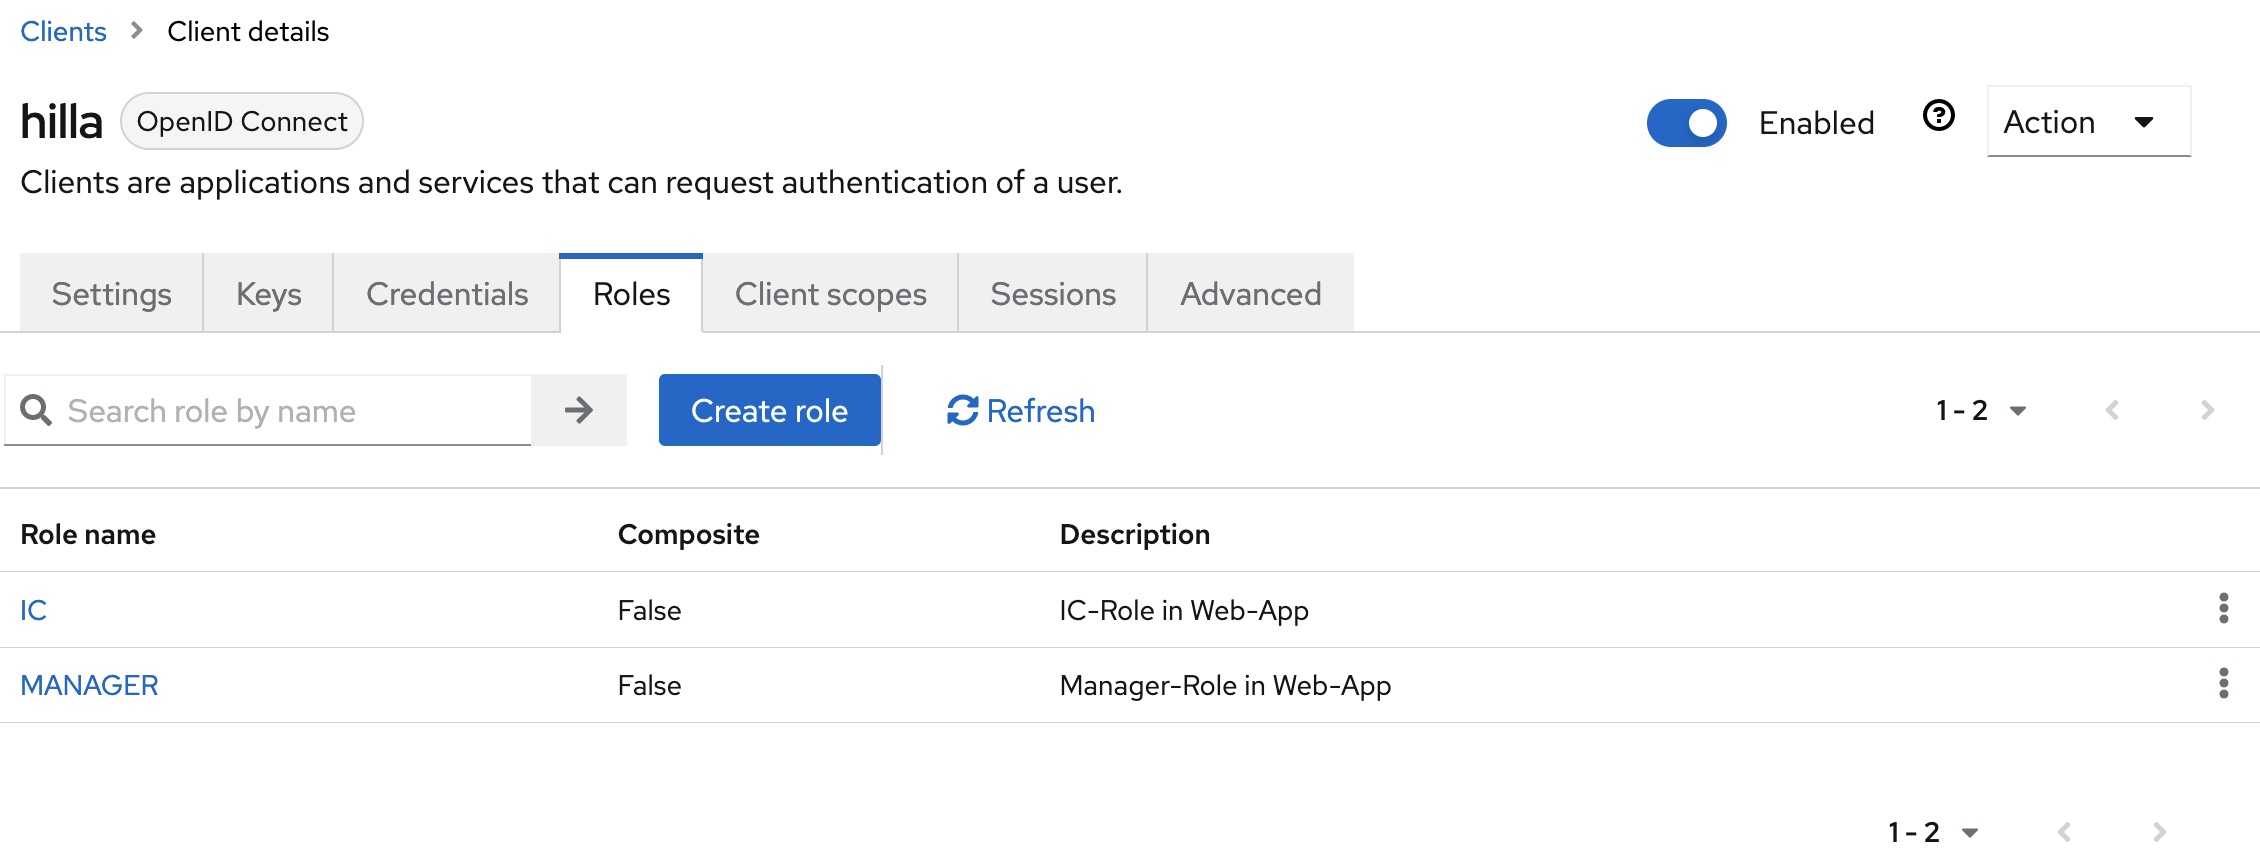Image resolution: width=2260 pixels, height=862 pixels.
Task: Go to Clients breadcrumb link
Action: click(x=63, y=32)
